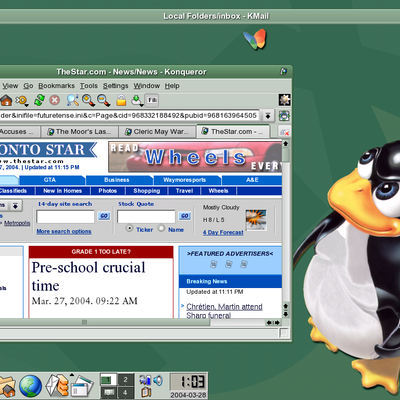Open the GTA site section tab

click(52, 180)
